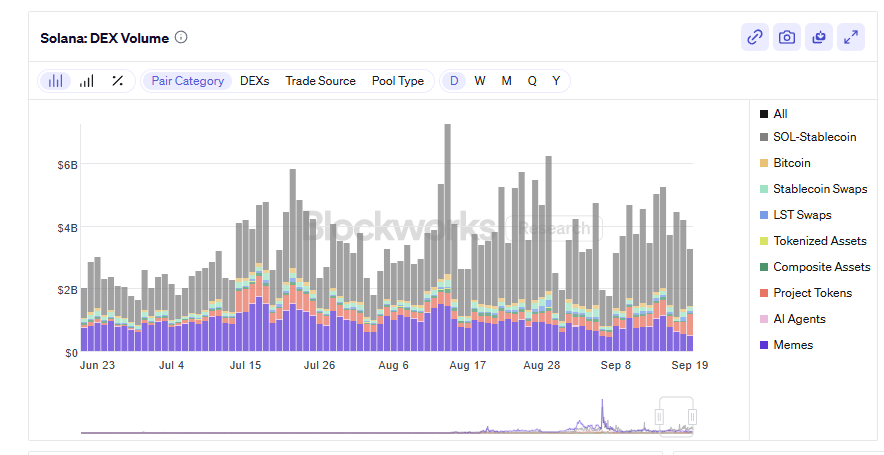This screenshot has width=884, height=455.
Task: Click the Aug 28 date label
Action: pyautogui.click(x=542, y=365)
